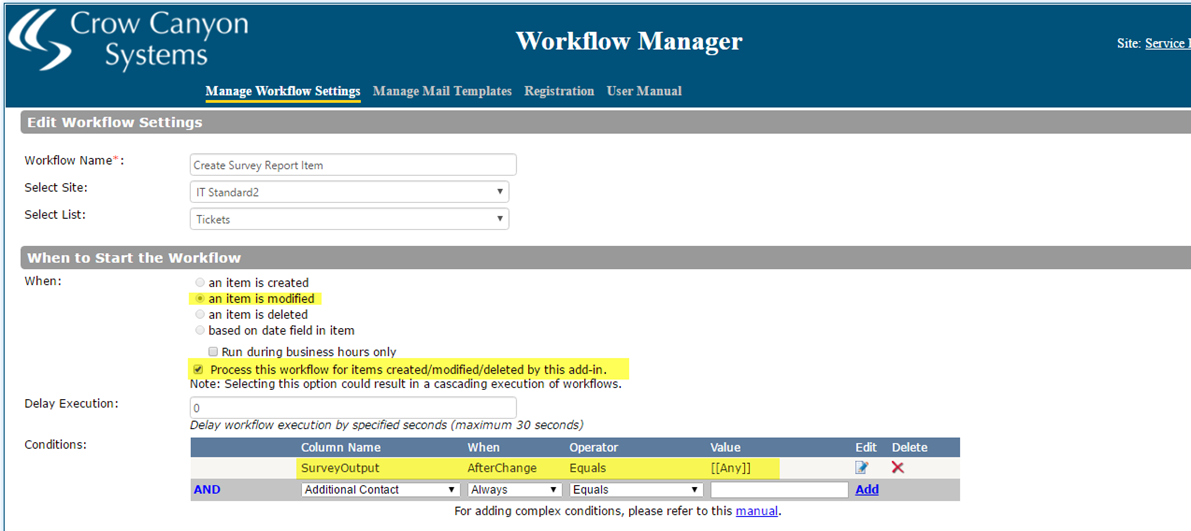Click the Column Name table header
The width and height of the screenshot is (1191, 531).
click(341, 447)
